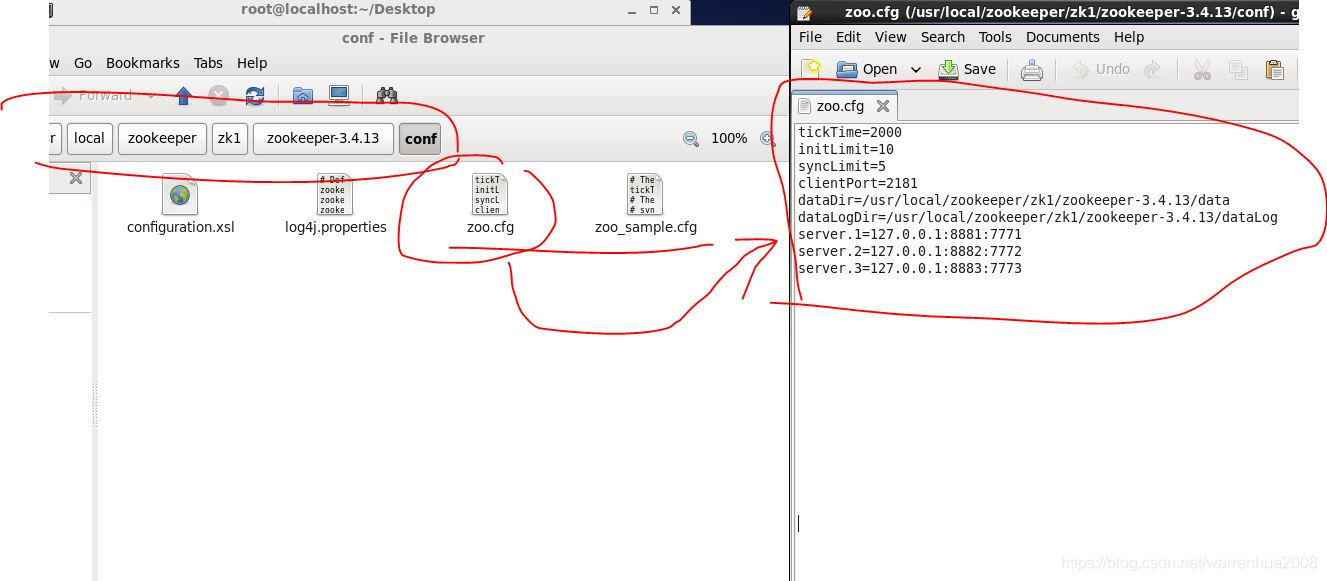Save the zoo.cfg file in gedit
The image size is (1327, 581).
coord(966,69)
